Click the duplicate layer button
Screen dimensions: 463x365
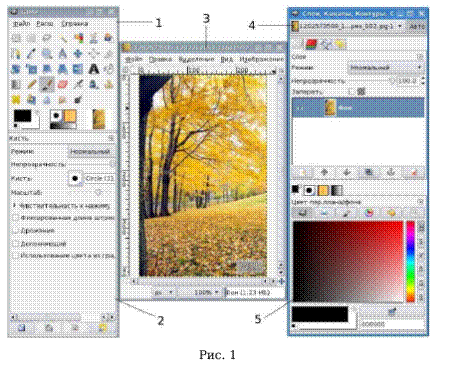(369, 172)
